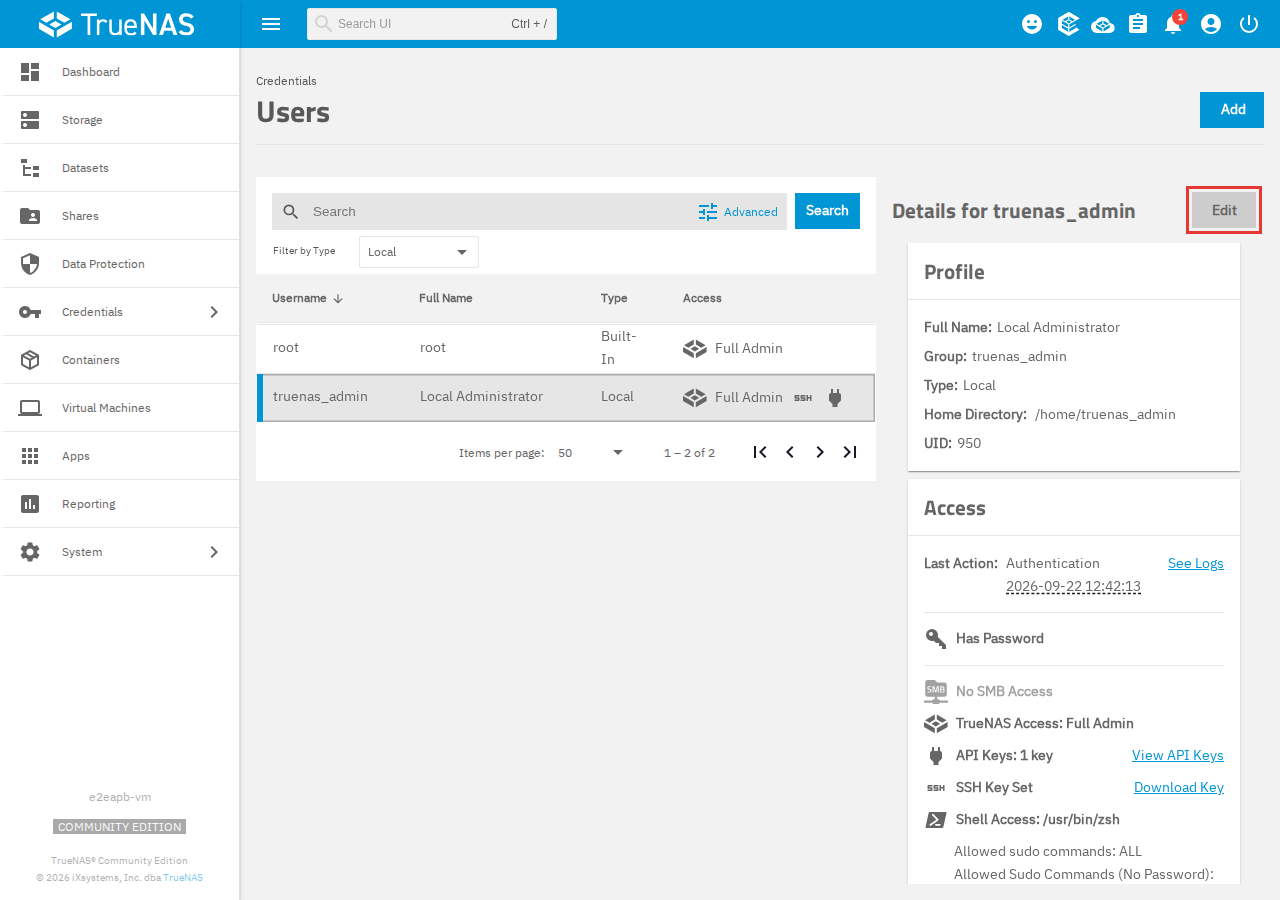The width and height of the screenshot is (1280, 900).
Task: Open Datasets in sidebar
Action: pos(120,168)
